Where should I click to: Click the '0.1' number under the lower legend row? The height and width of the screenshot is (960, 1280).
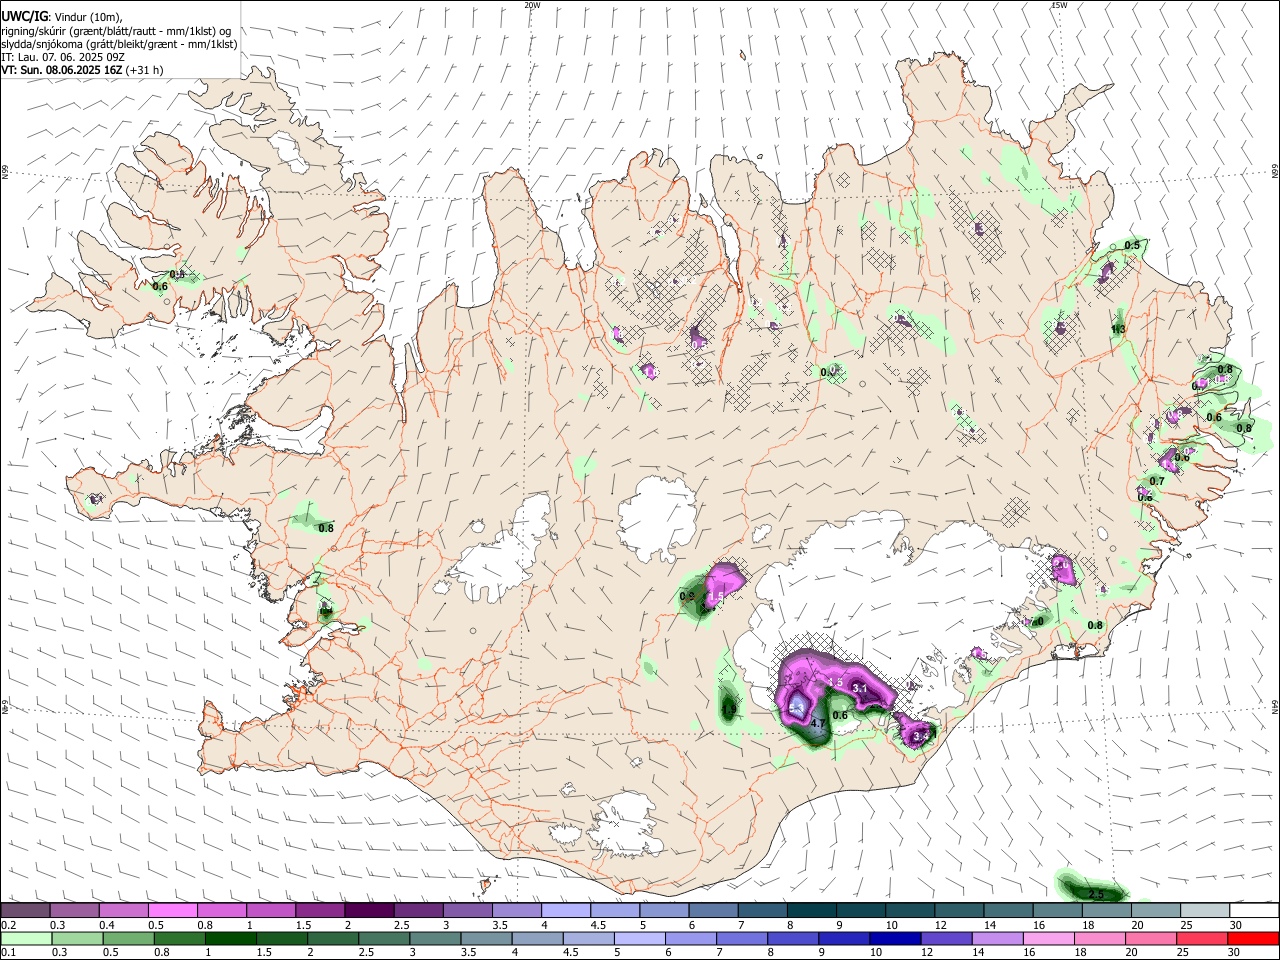click(x=8, y=952)
